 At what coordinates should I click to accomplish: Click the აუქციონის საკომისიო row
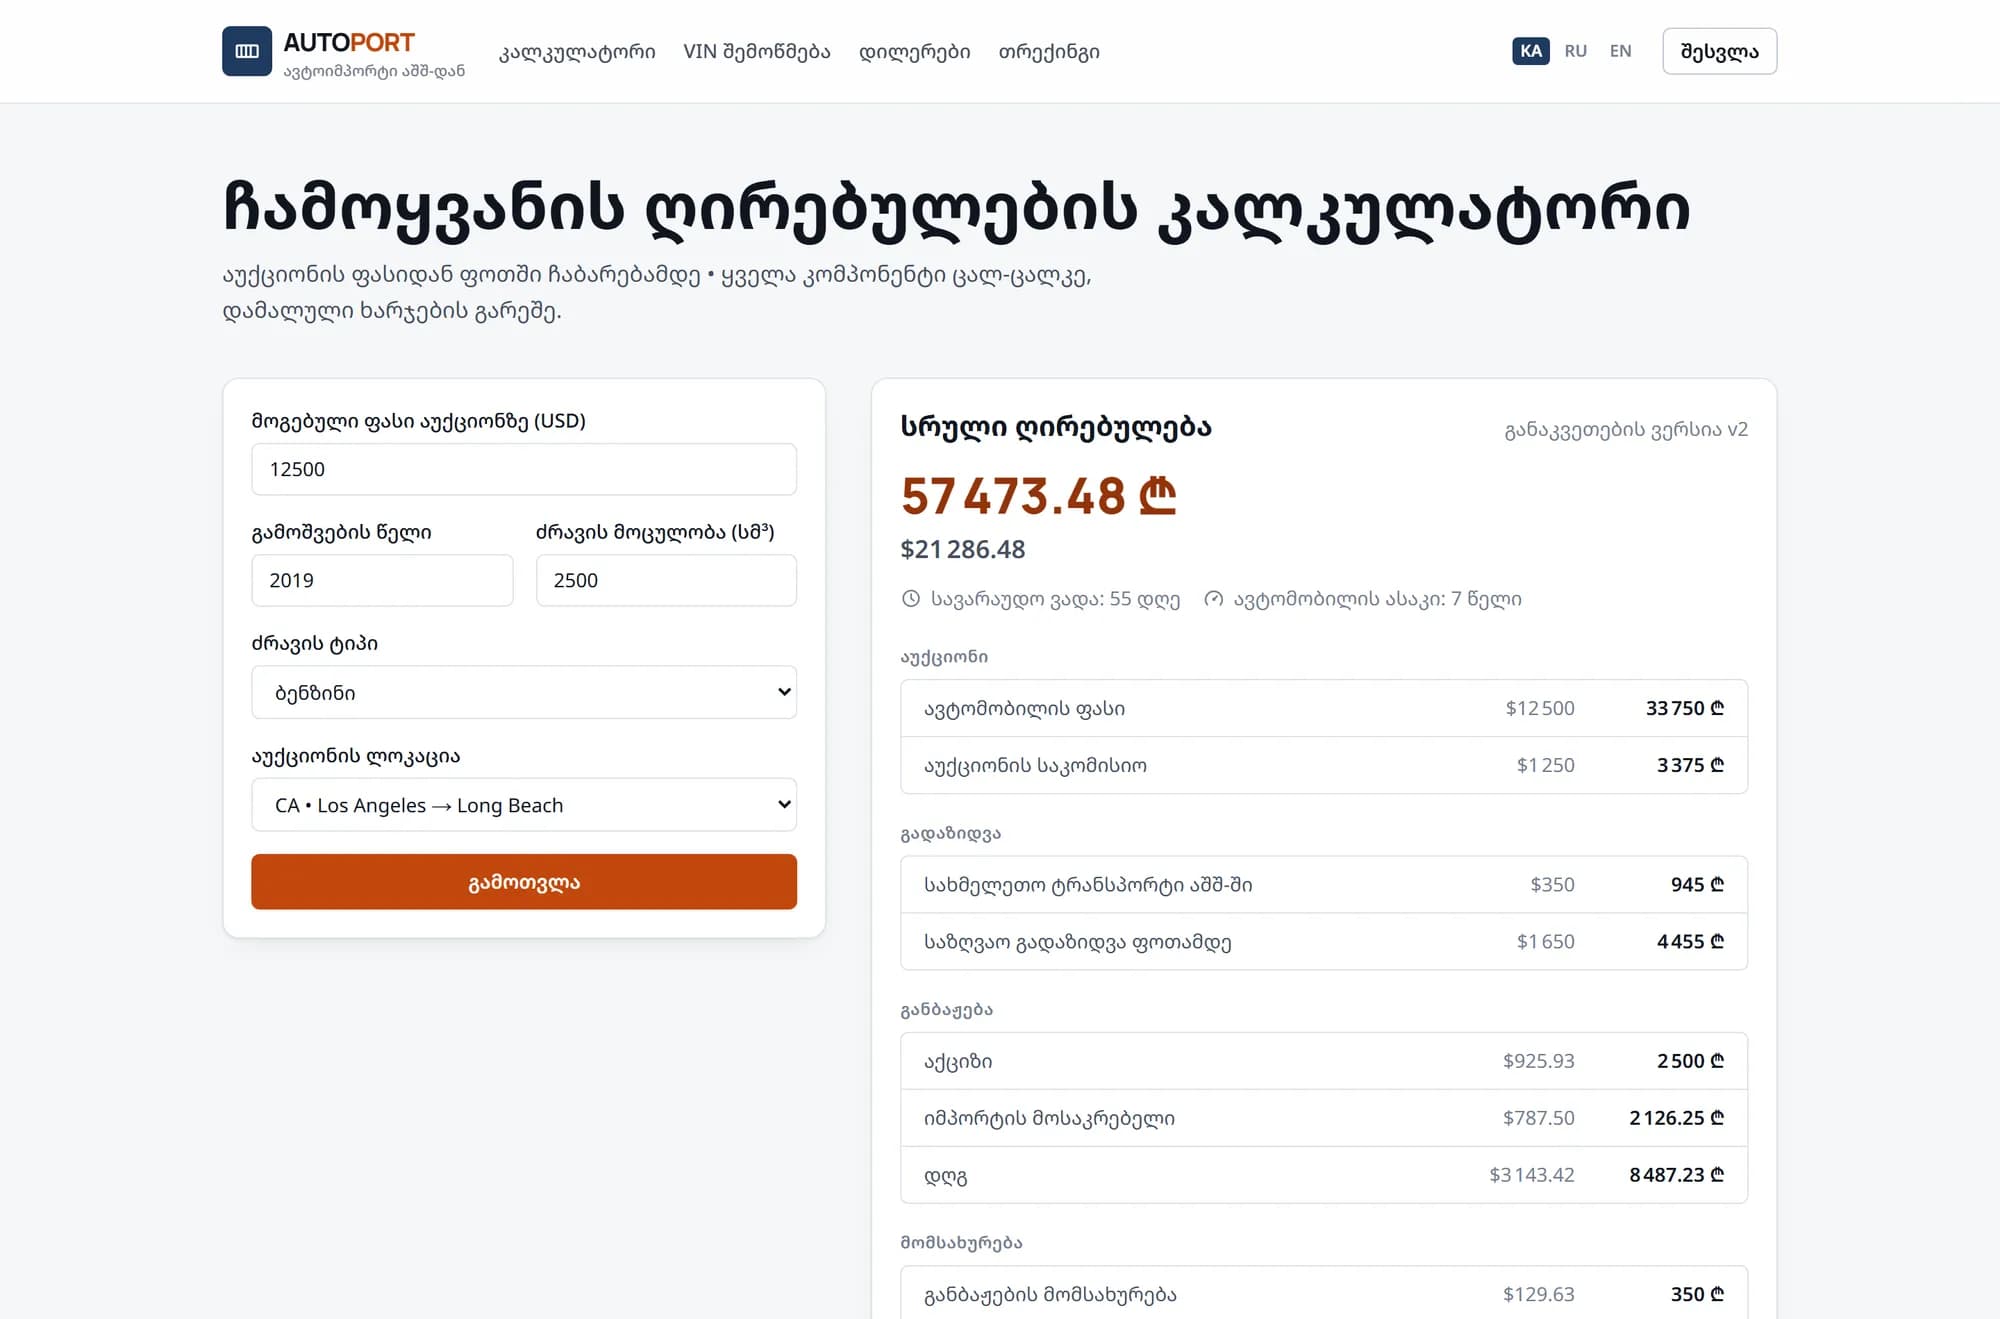click(x=1324, y=765)
